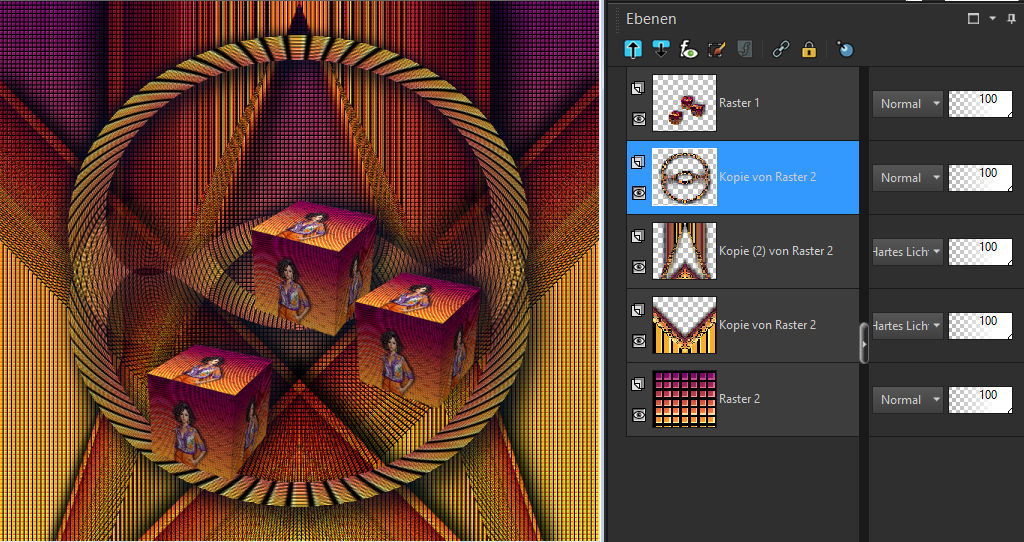1024x542 pixels.
Task: Toggle the lock transparency padlock icon
Action: click(x=808, y=50)
